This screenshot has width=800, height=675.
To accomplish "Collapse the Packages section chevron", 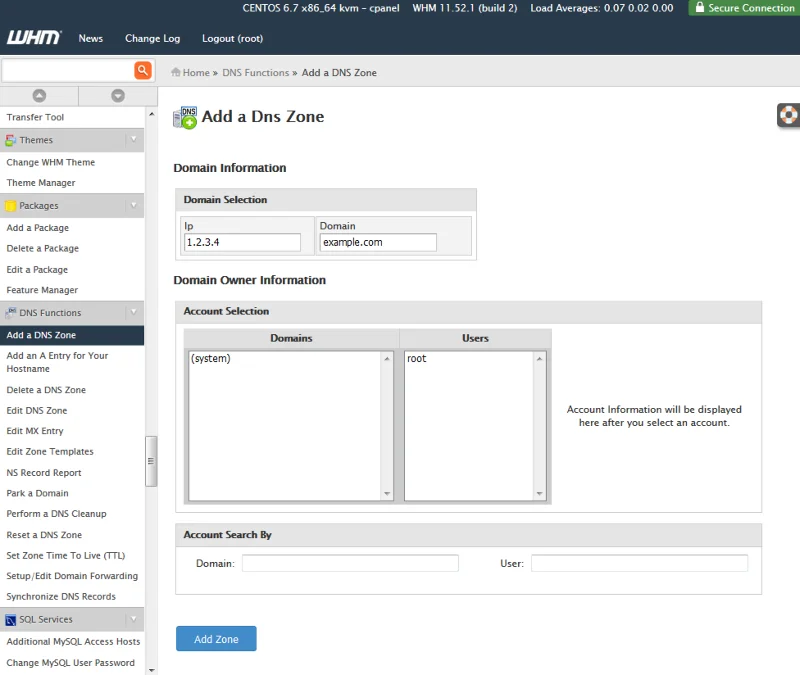I will 134,205.
